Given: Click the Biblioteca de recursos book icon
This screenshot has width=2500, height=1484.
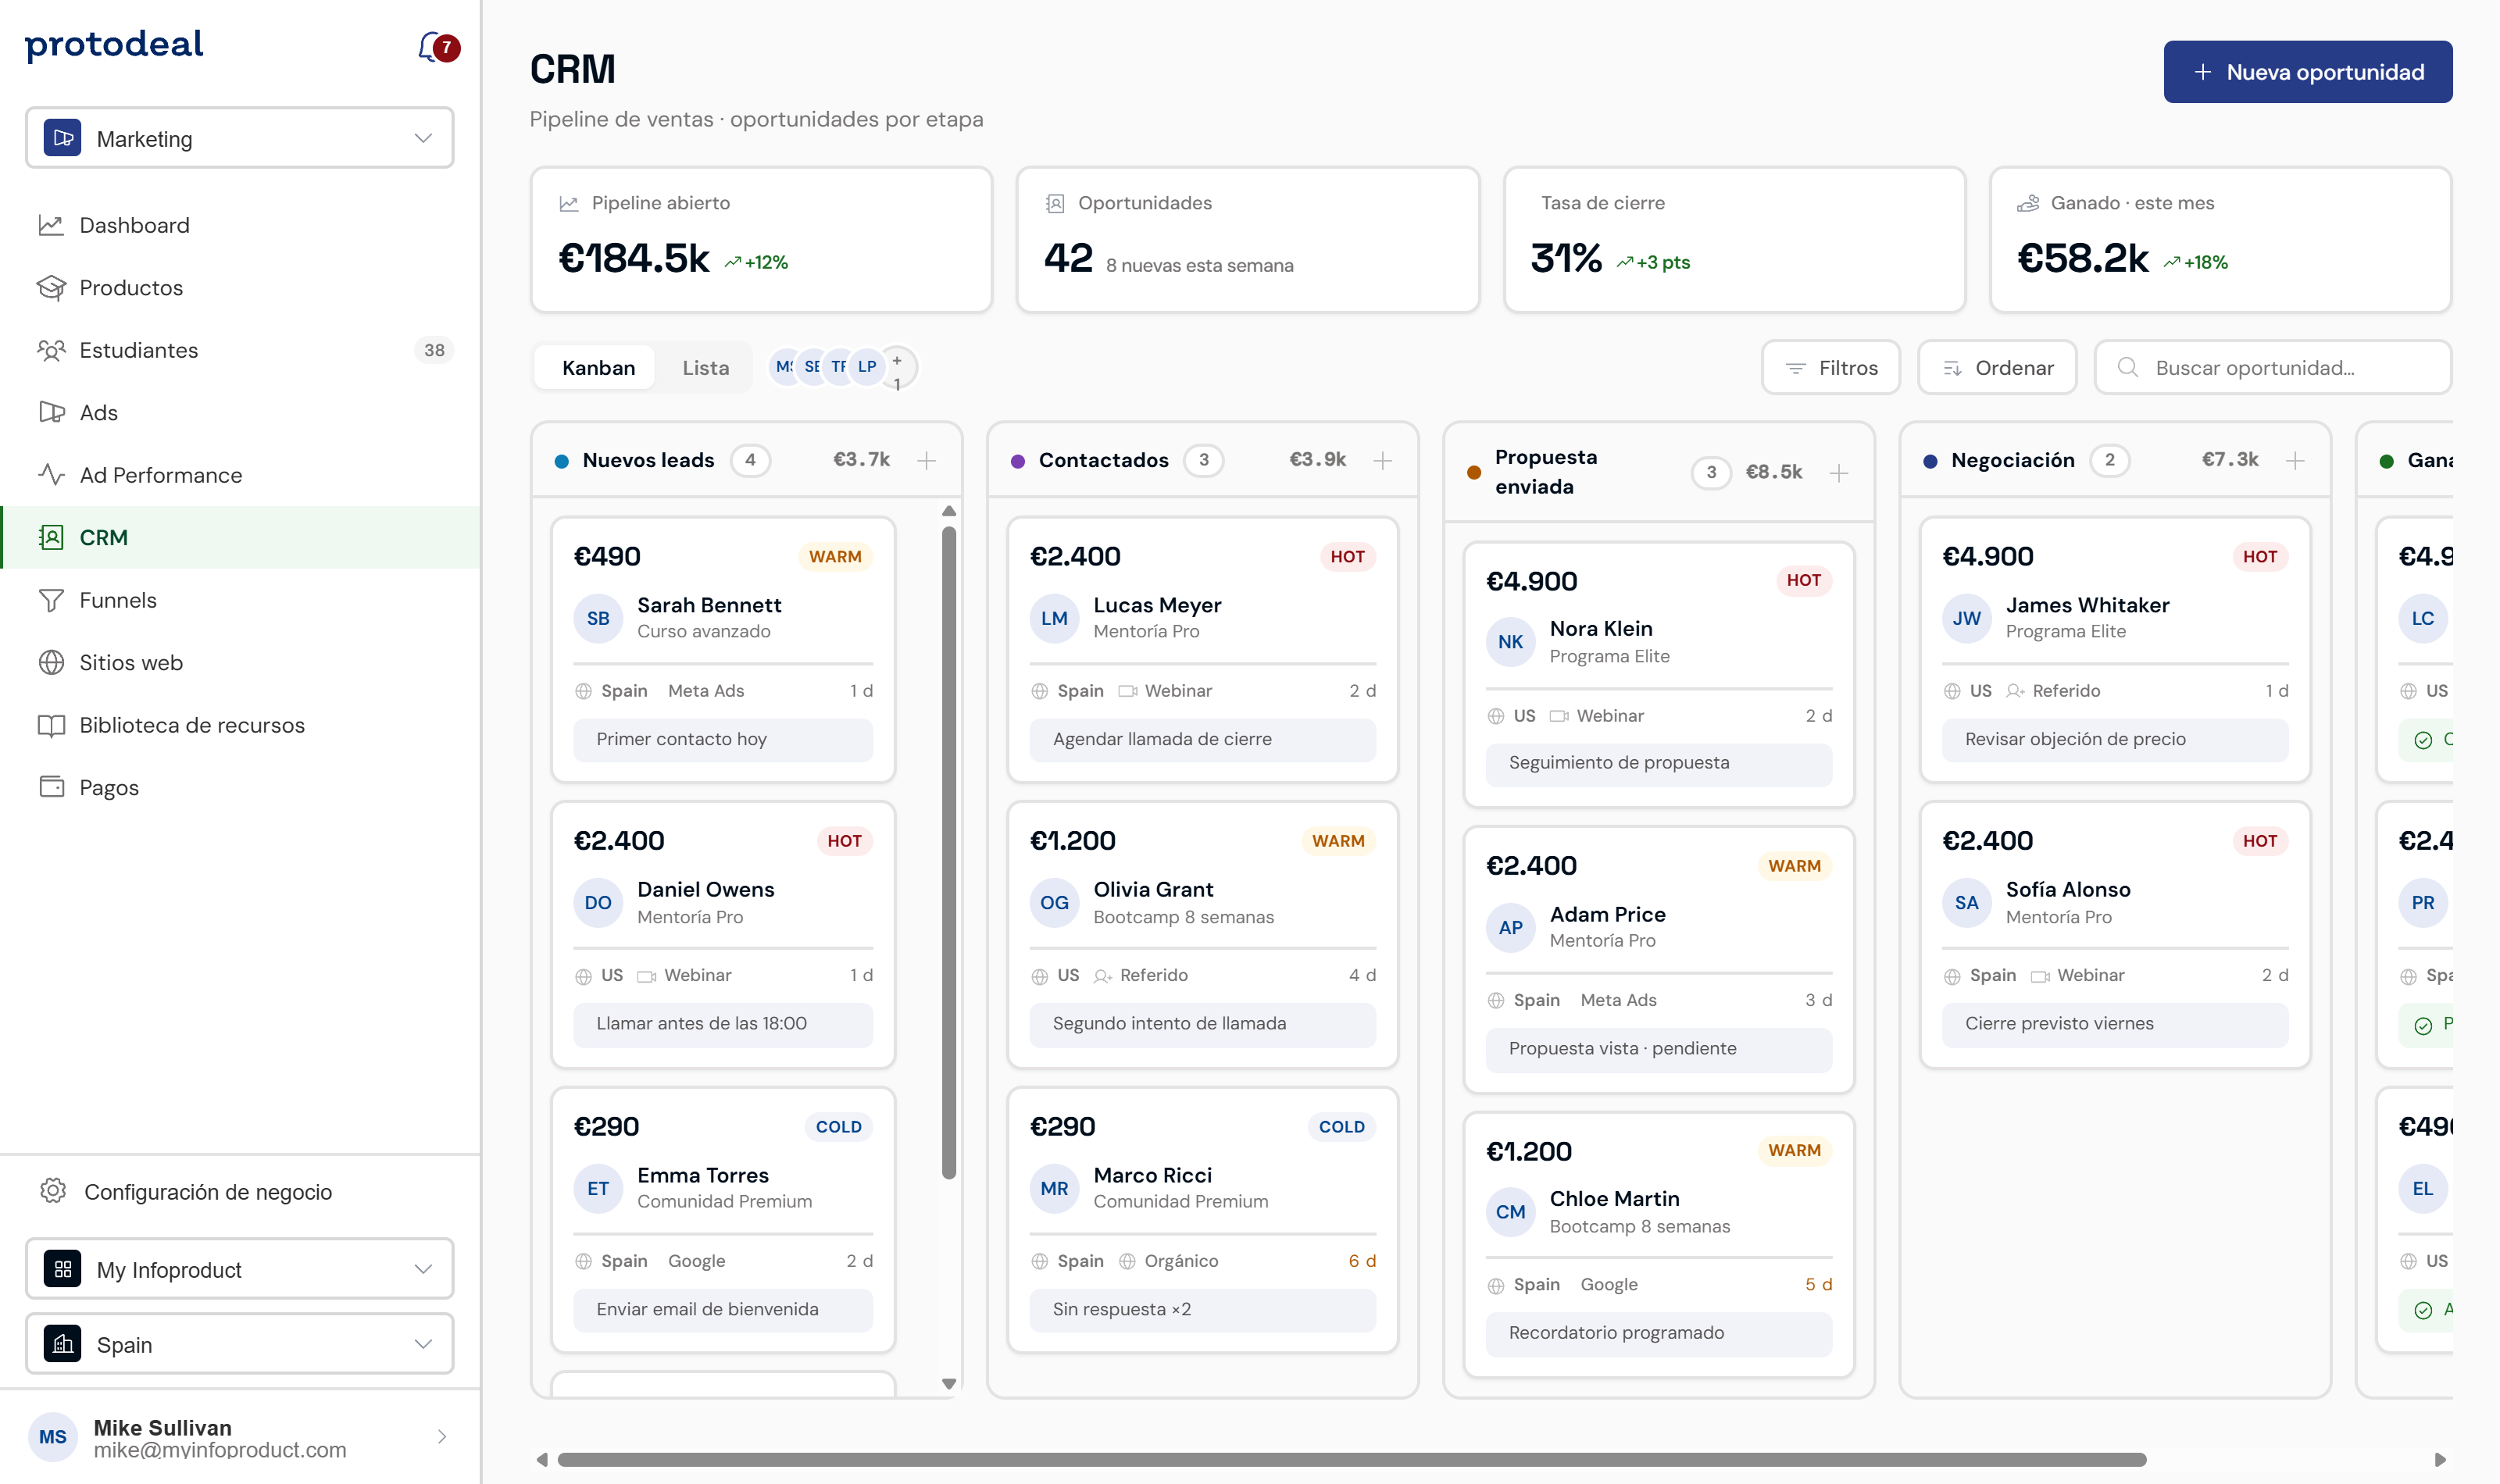Looking at the screenshot, I should [51, 725].
